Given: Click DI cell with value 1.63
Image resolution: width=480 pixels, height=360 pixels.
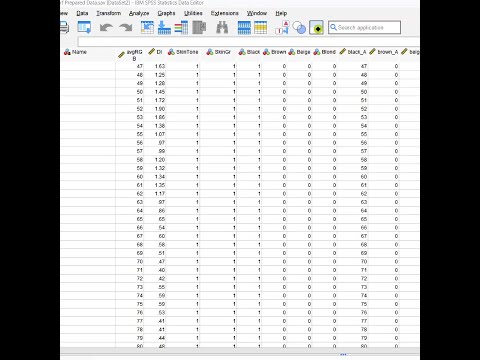Looking at the screenshot, I should pos(156,66).
